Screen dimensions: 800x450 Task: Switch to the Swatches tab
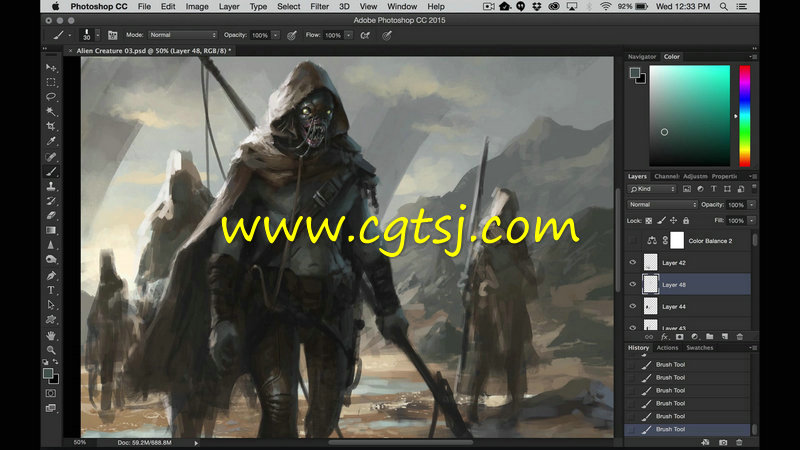699,347
